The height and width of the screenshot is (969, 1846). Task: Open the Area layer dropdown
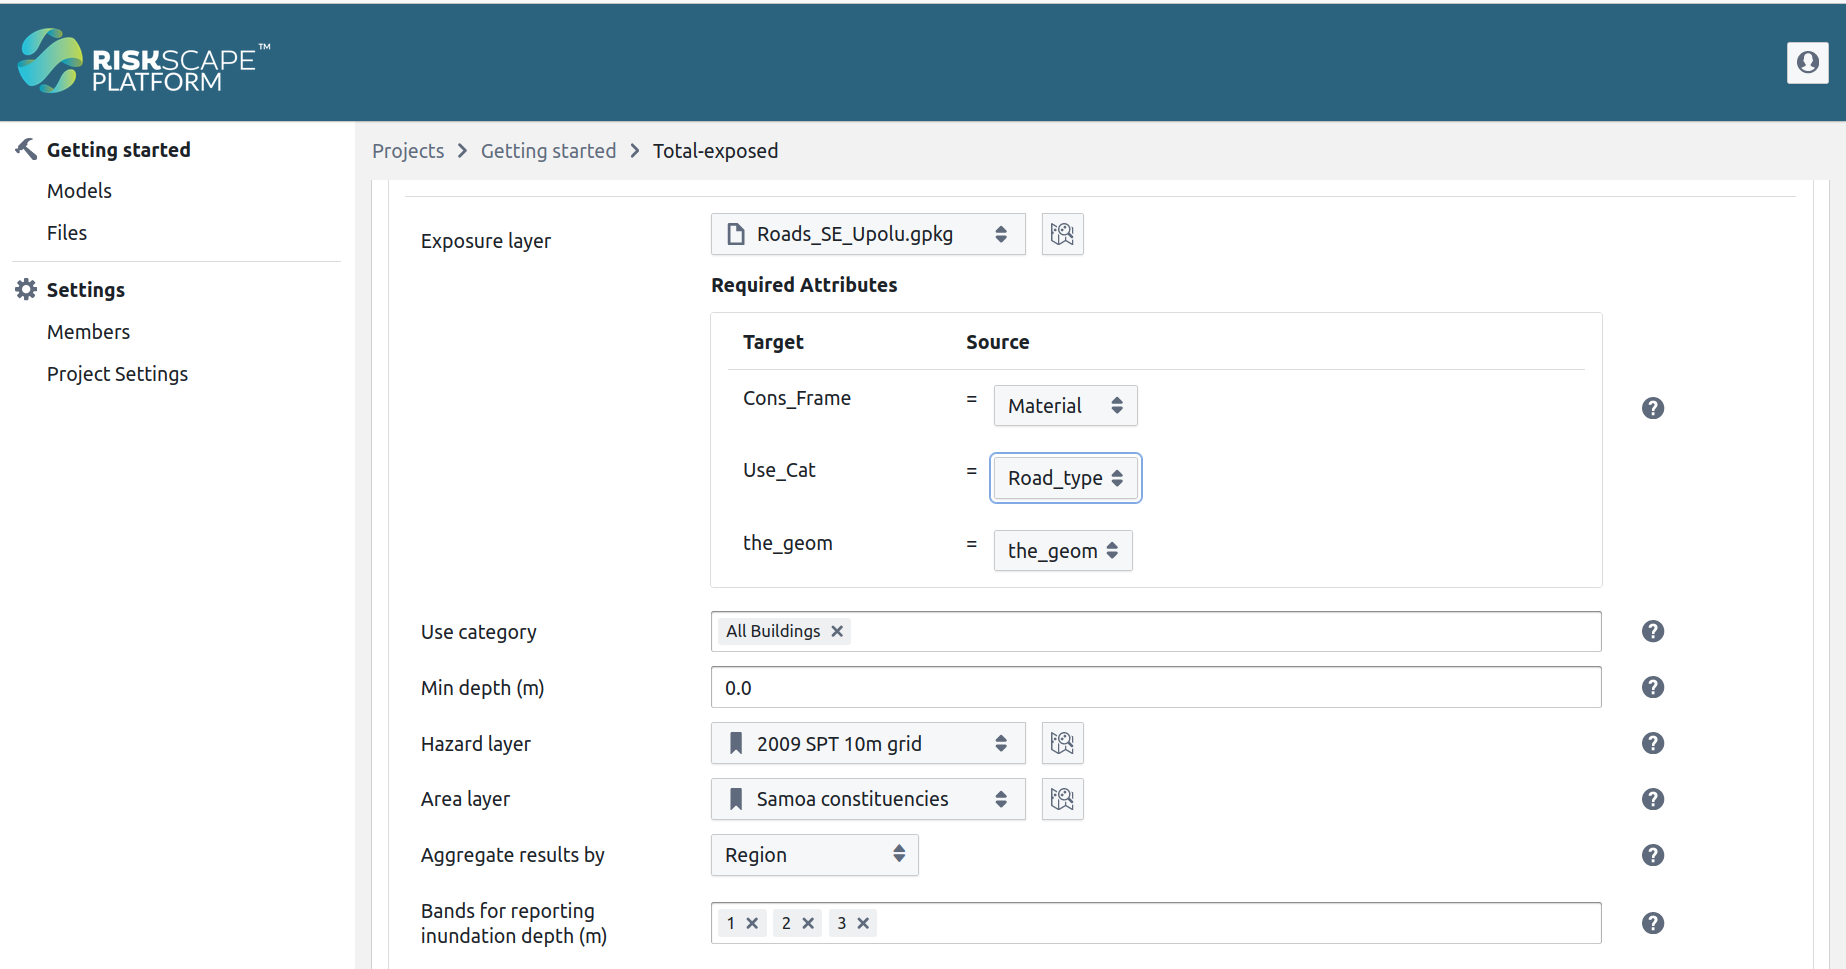pyautogui.click(x=868, y=799)
